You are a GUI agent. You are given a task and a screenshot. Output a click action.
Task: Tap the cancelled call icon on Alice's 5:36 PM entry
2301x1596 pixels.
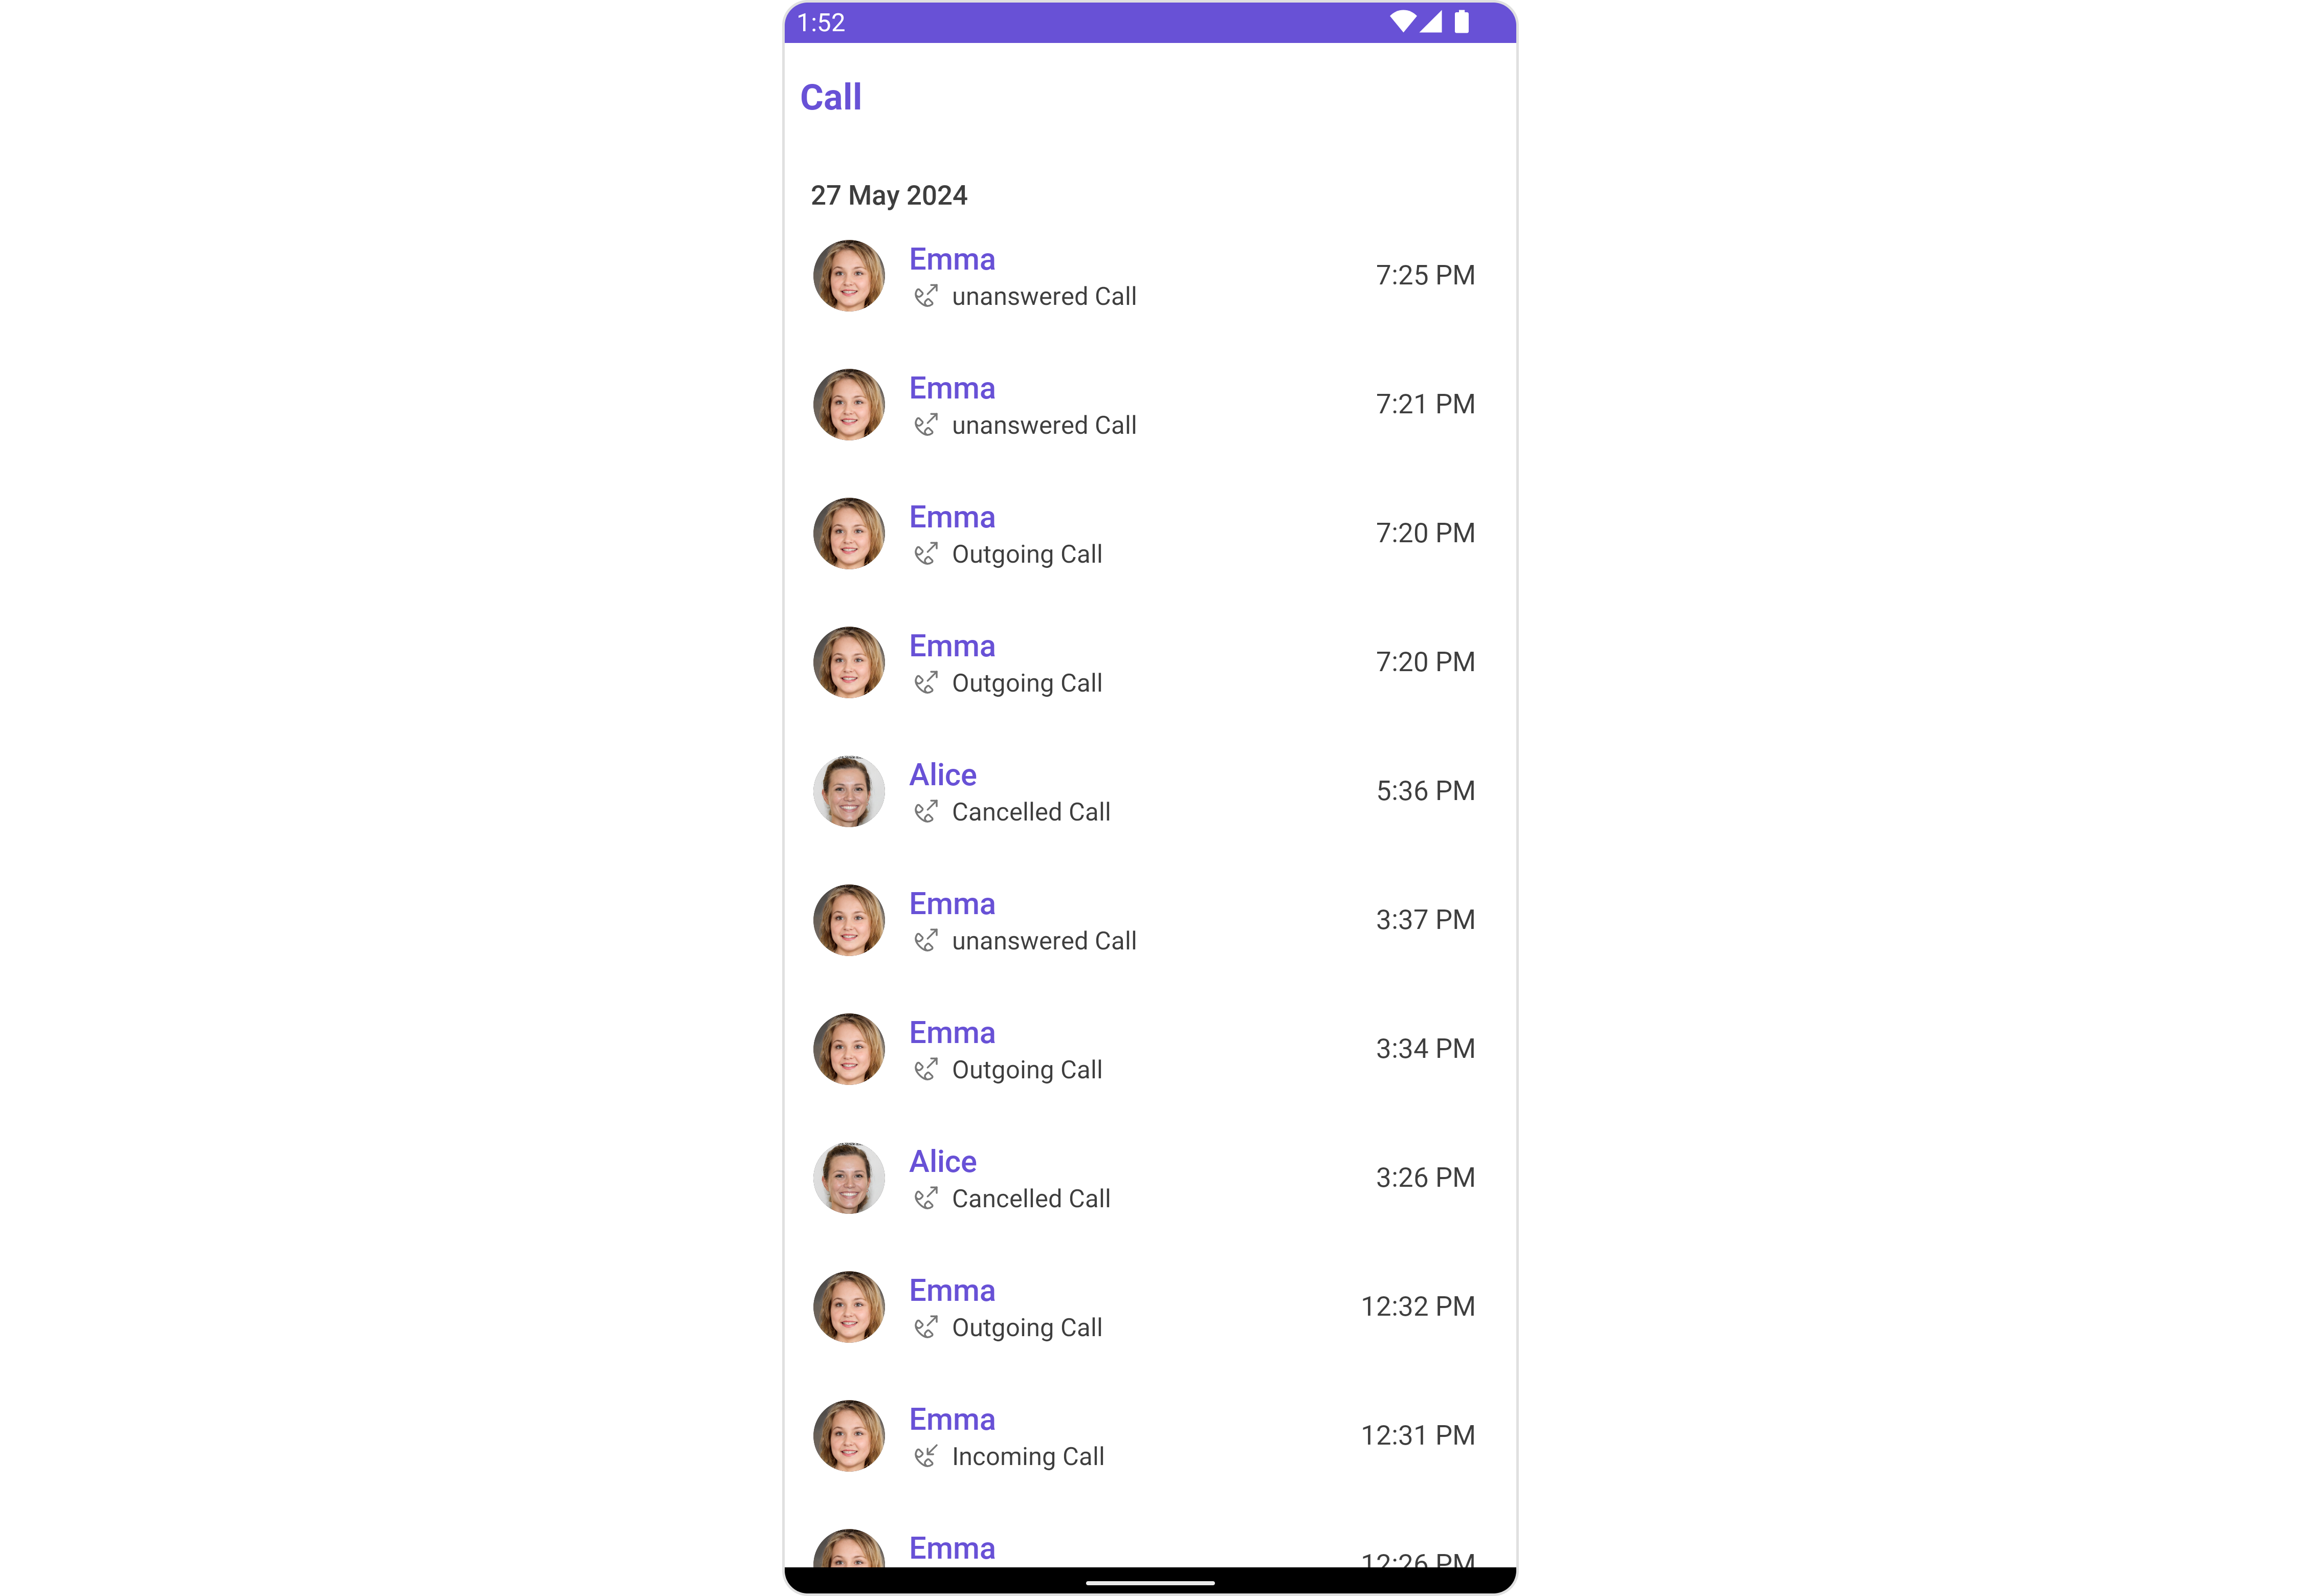point(926,812)
